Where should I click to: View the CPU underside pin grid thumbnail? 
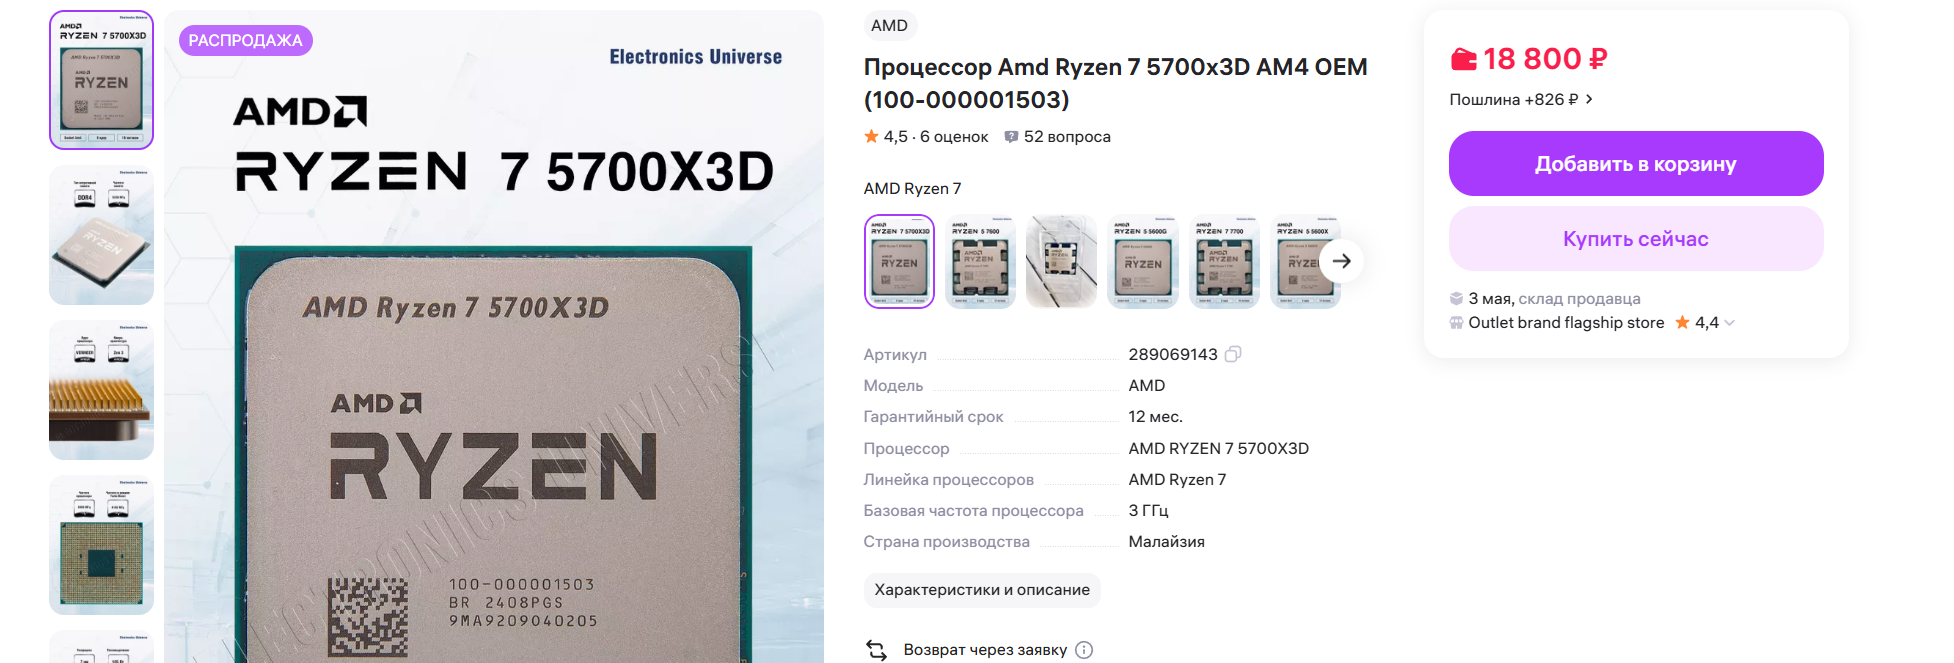coord(101,545)
